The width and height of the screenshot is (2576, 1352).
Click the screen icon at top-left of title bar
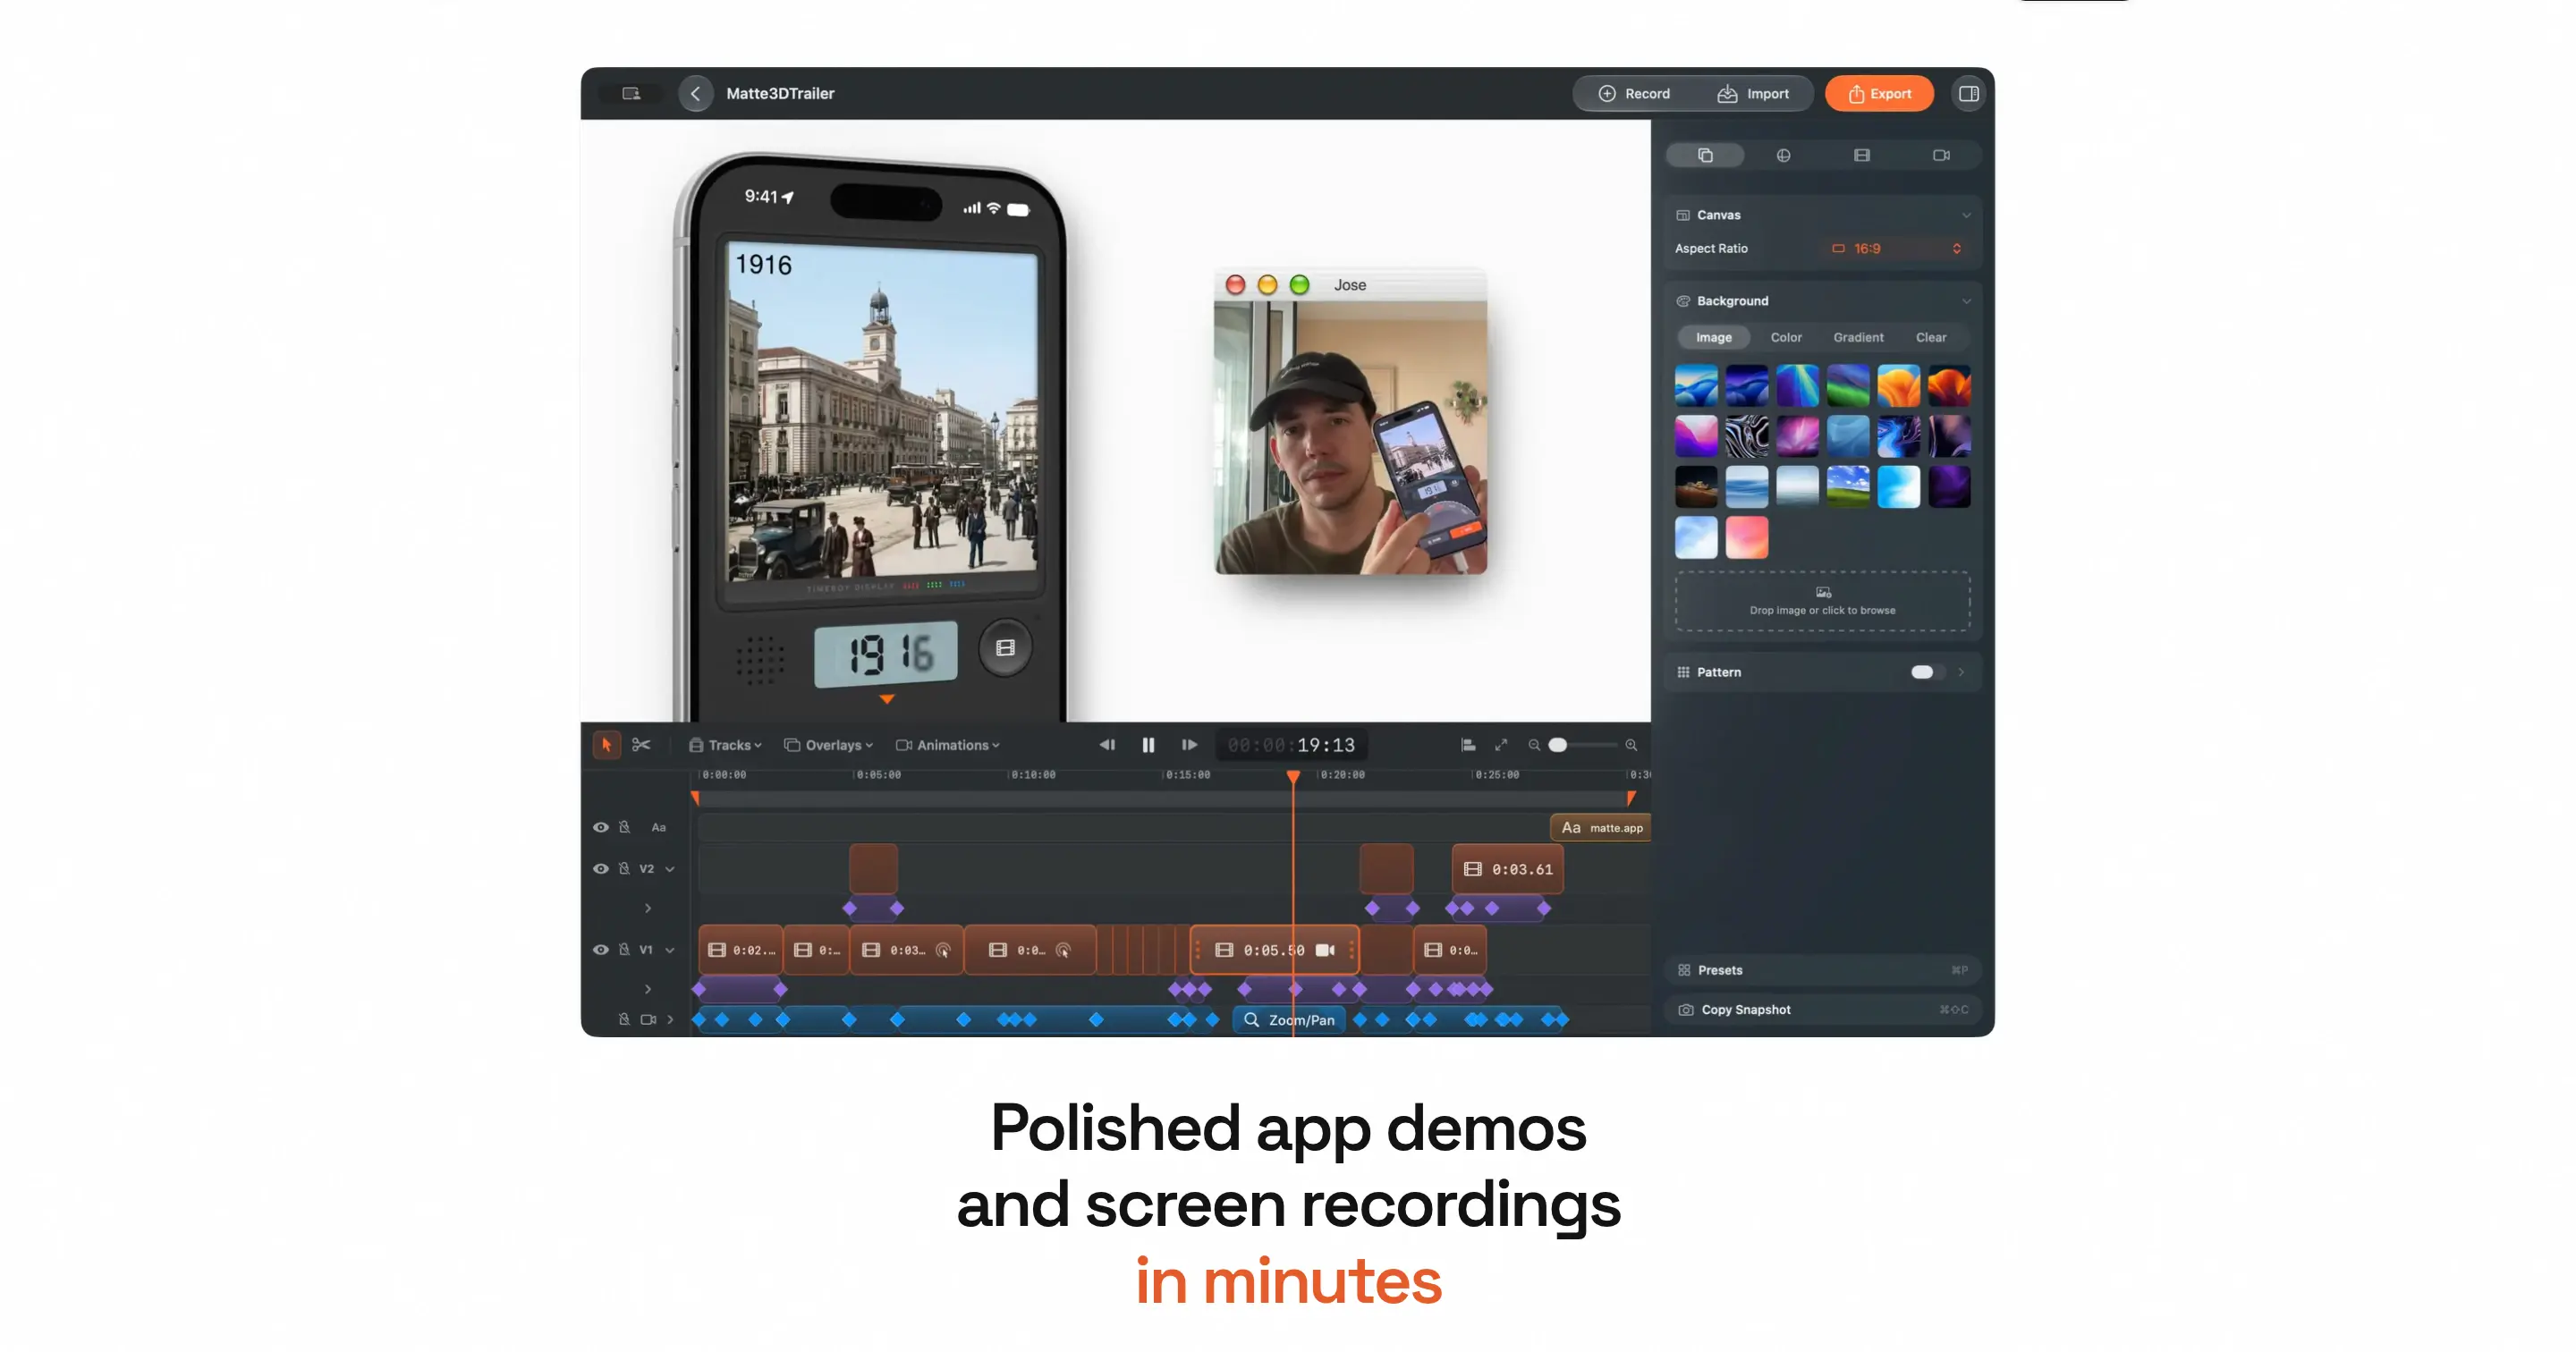click(x=631, y=94)
